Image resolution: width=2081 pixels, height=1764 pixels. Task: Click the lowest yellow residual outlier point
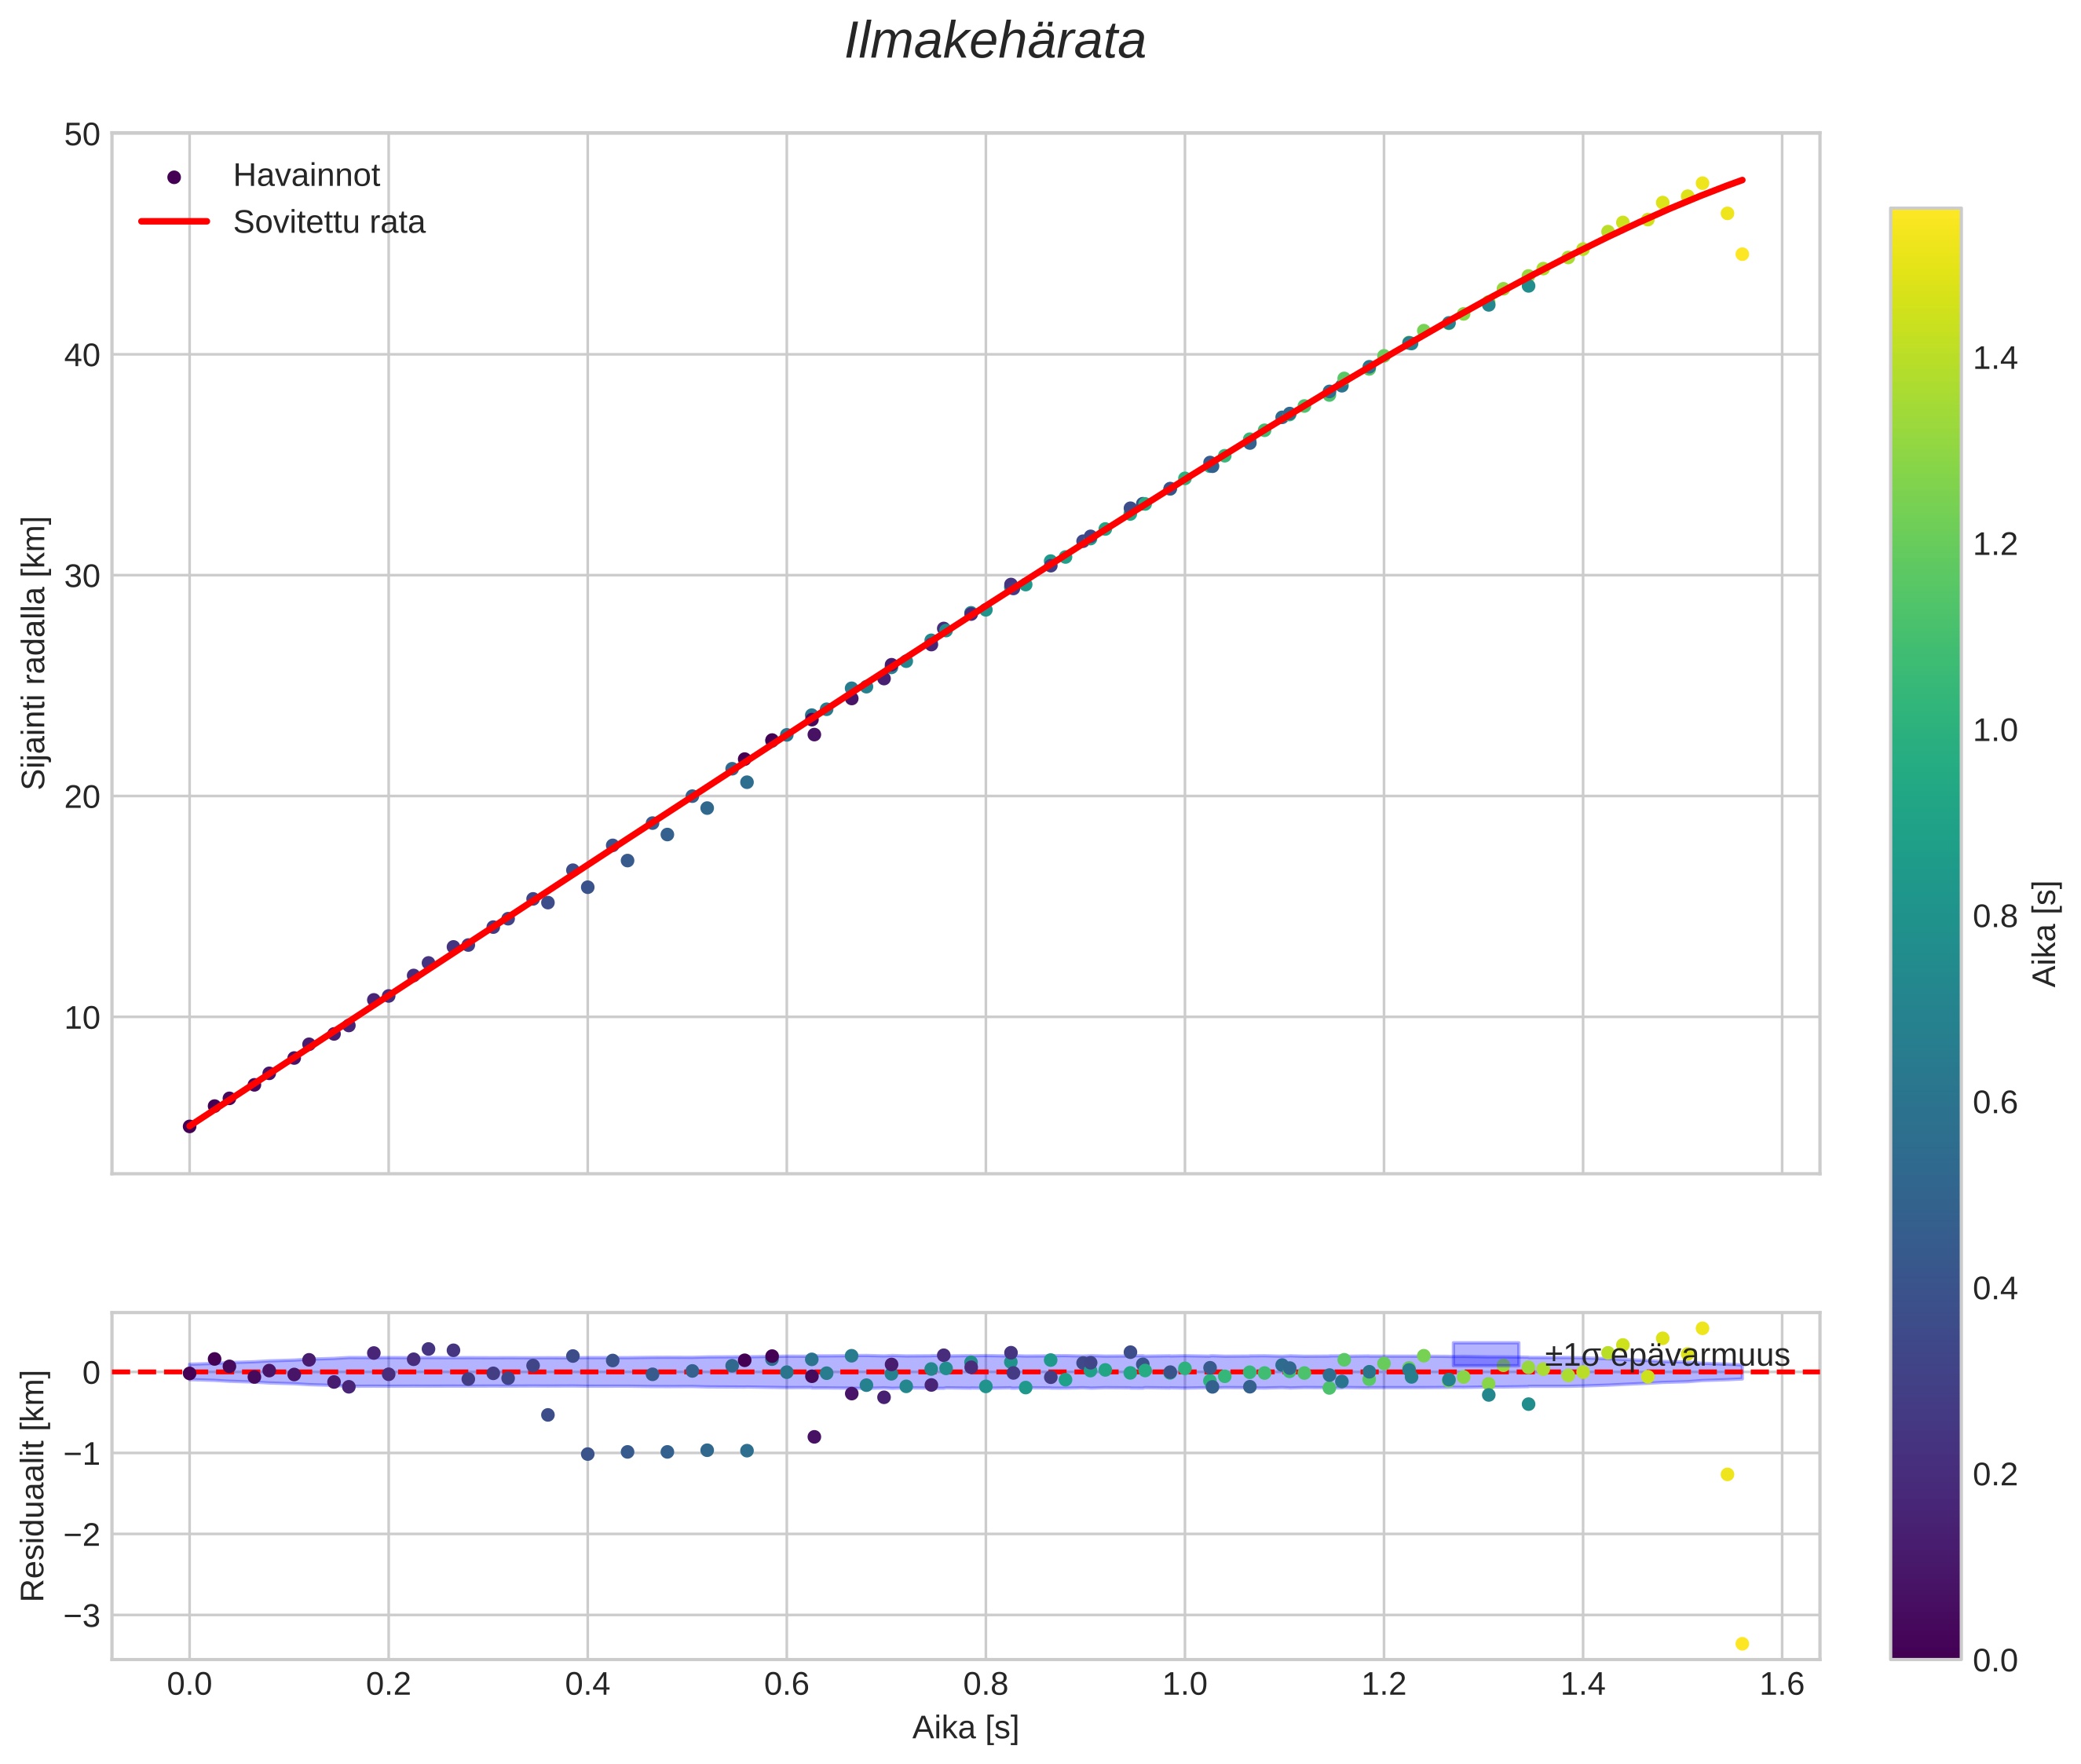coord(1741,1643)
